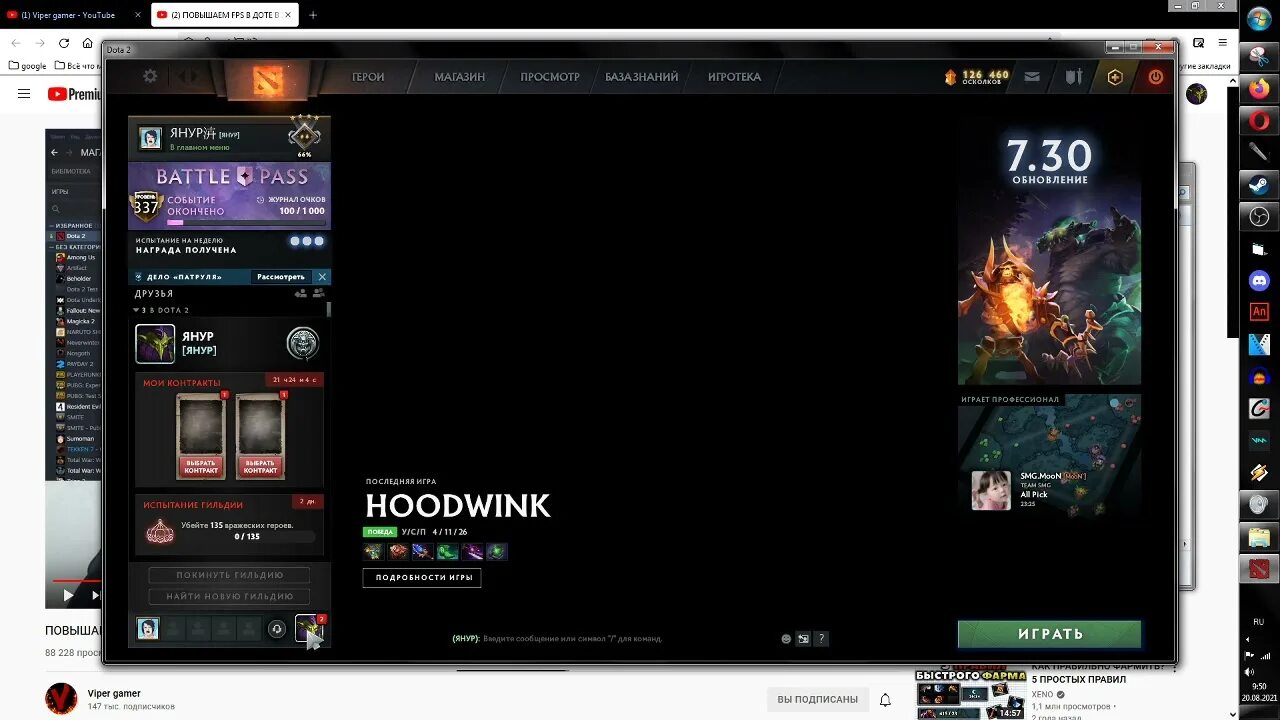Click the last item icon under Hoodwink
This screenshot has height=720, width=1280.
click(x=497, y=551)
